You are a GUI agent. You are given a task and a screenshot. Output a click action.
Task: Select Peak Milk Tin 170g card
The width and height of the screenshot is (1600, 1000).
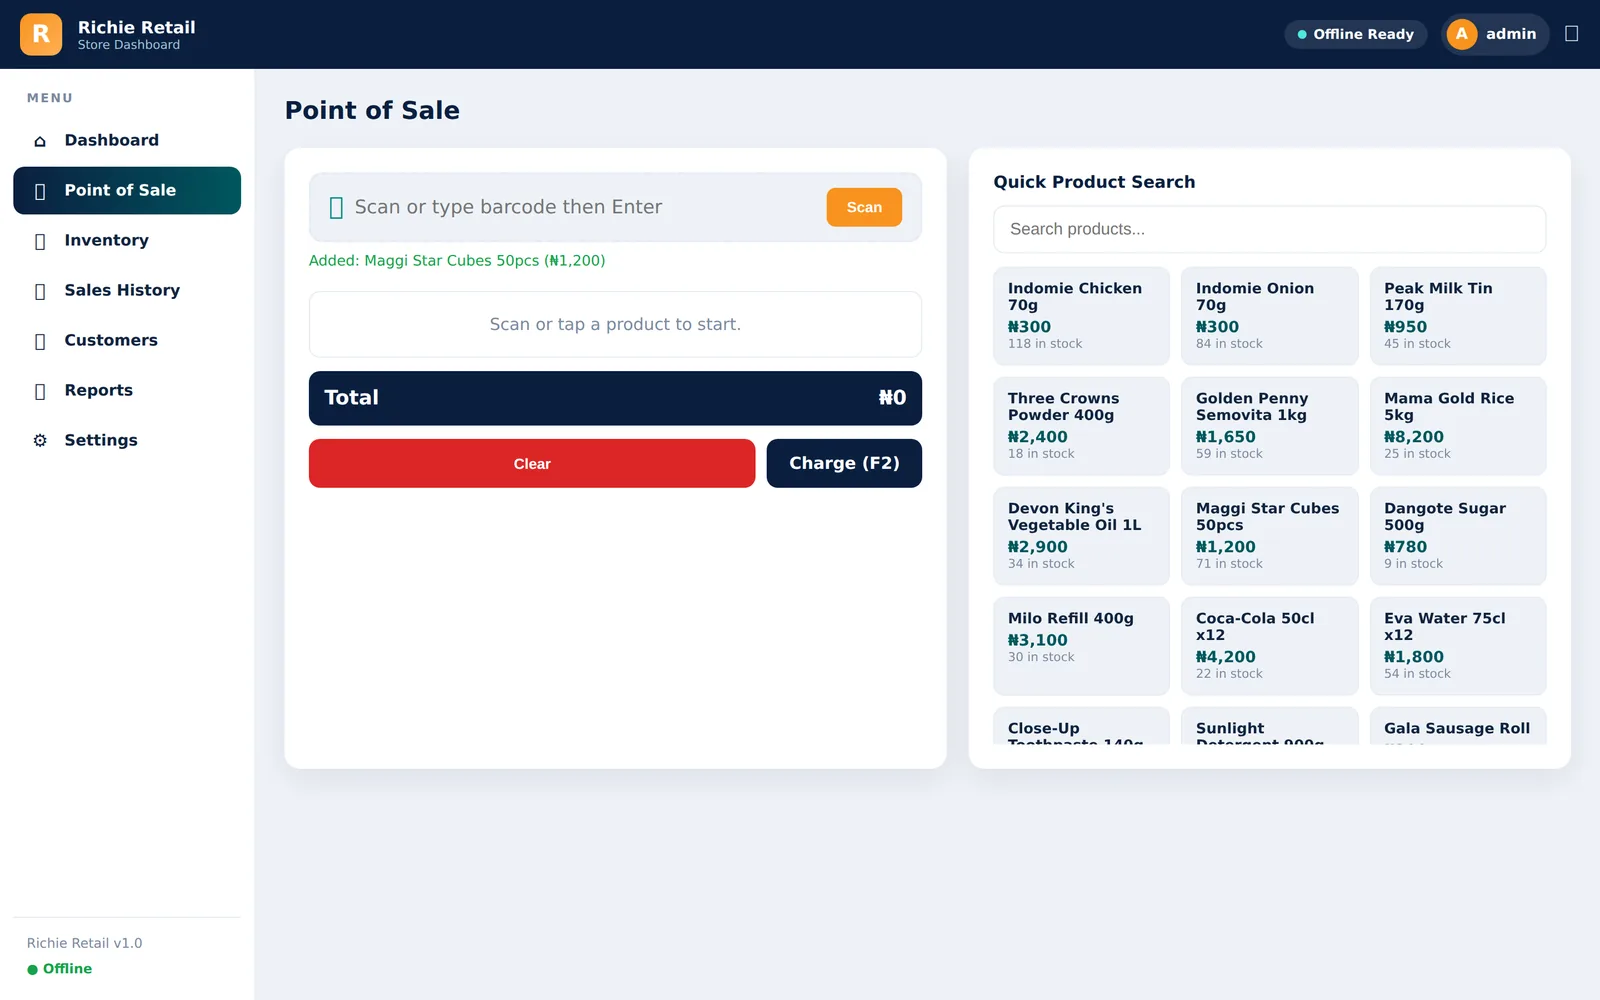[1458, 316]
